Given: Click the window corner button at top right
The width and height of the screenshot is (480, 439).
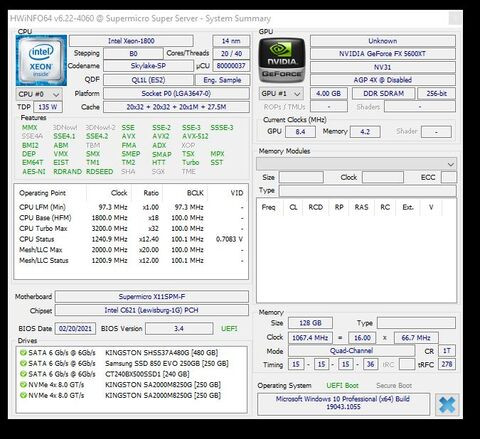Looking at the screenshot, I should click(455, 18).
